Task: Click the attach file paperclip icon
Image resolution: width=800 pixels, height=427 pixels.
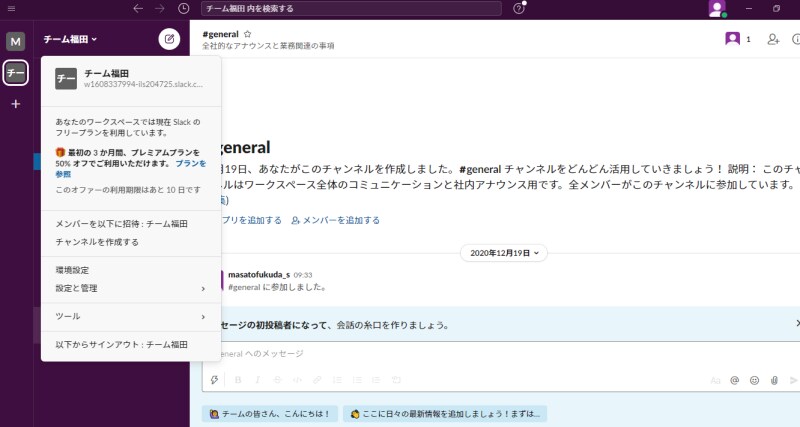Action: [774, 380]
